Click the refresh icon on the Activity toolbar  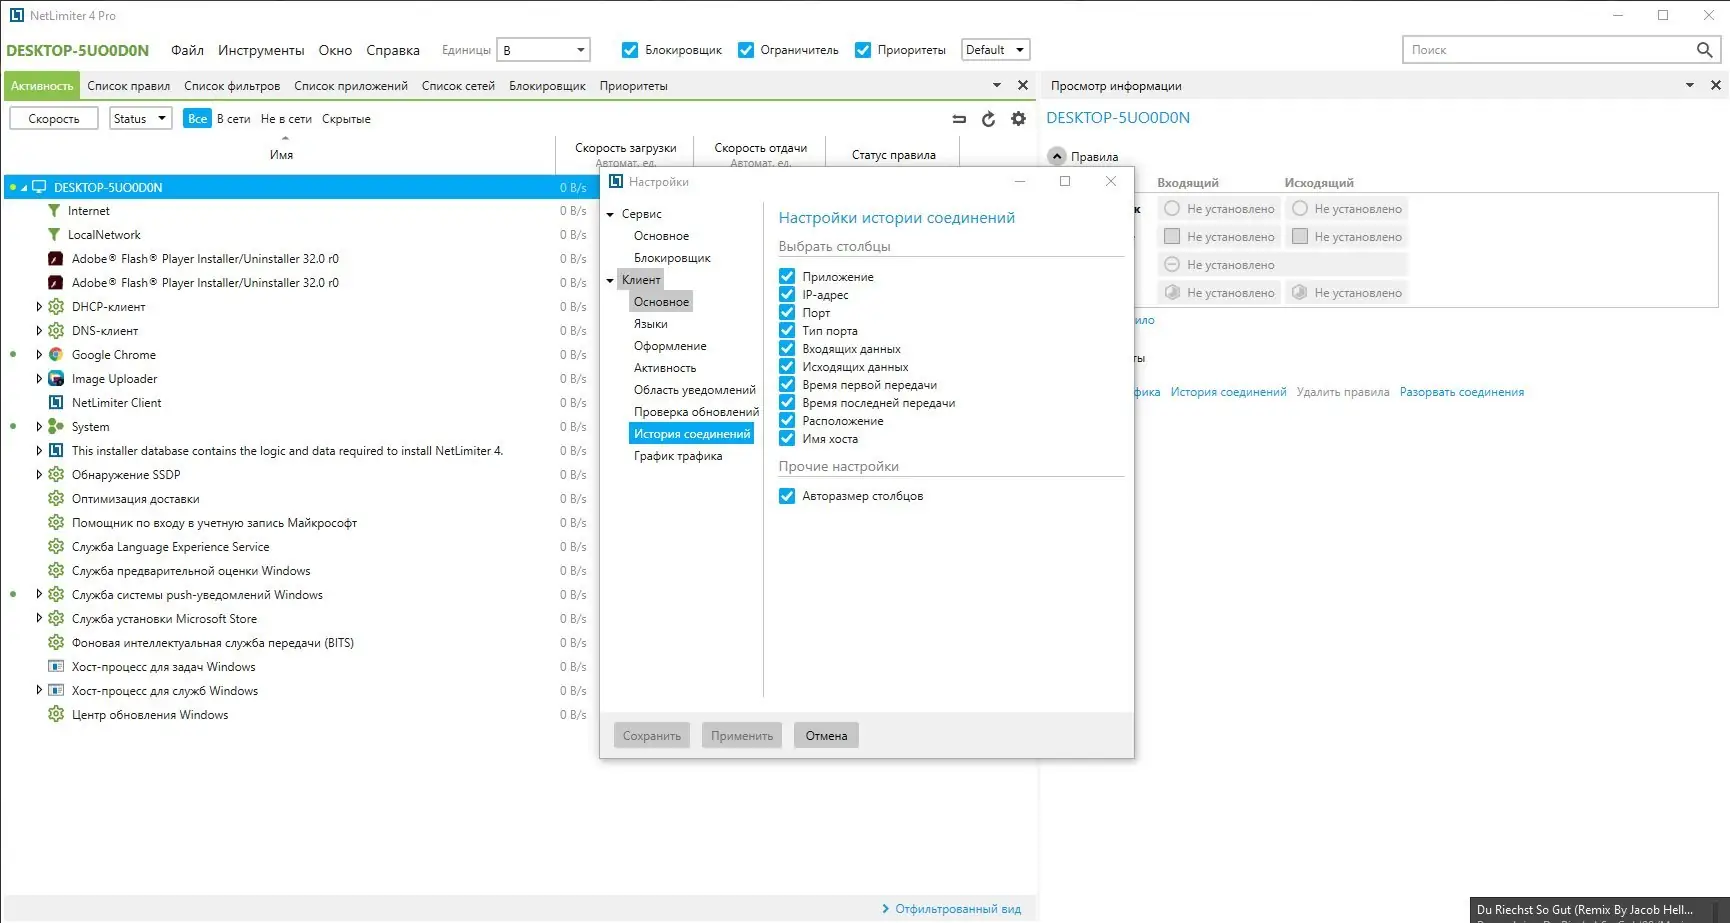click(988, 118)
